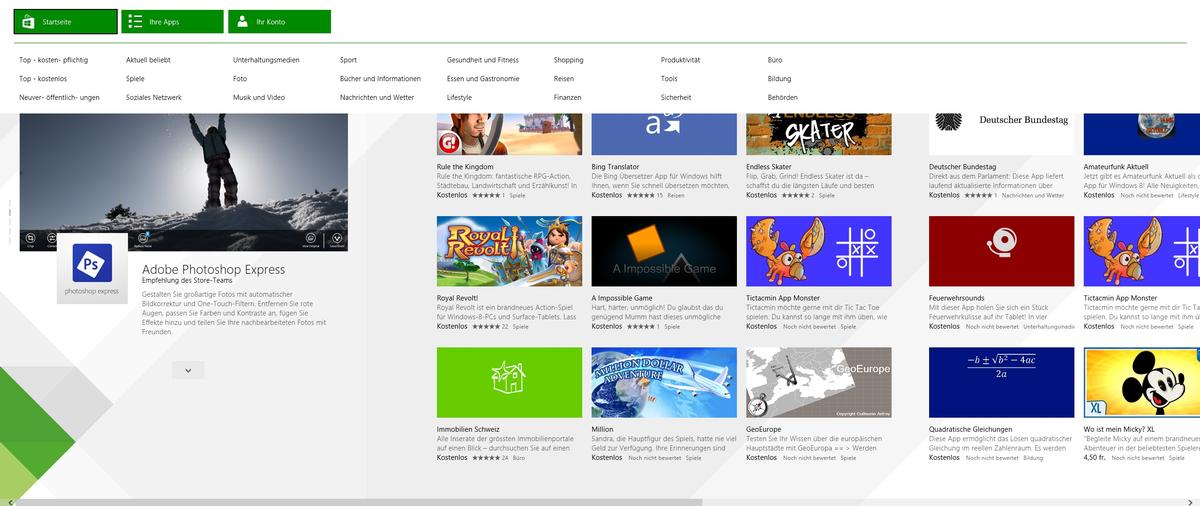Browse the Sport category
The image size is (1200, 506).
click(x=348, y=60)
